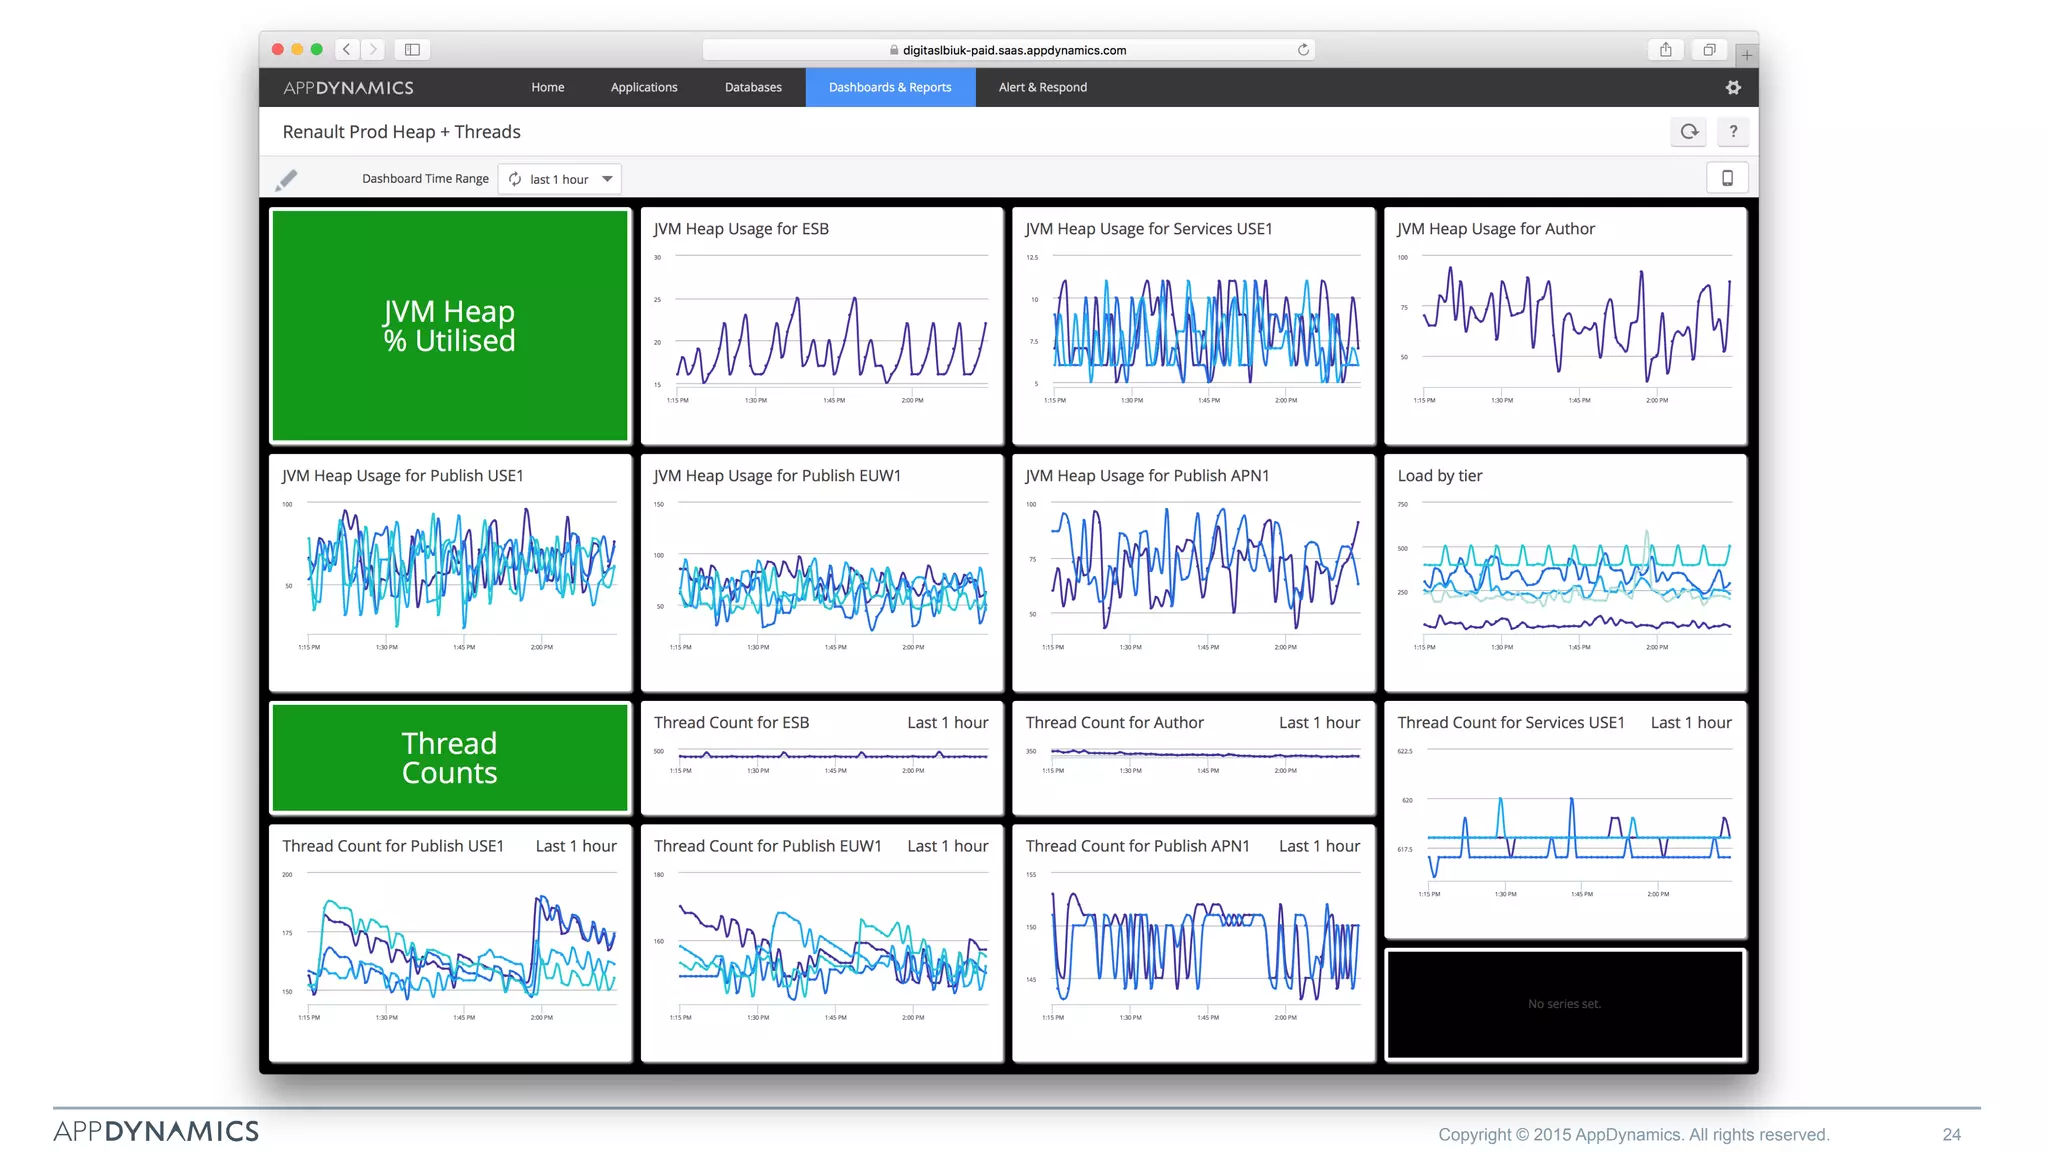Image resolution: width=2048 pixels, height=1152 pixels.
Task: Open the Databases tab
Action: coord(753,87)
